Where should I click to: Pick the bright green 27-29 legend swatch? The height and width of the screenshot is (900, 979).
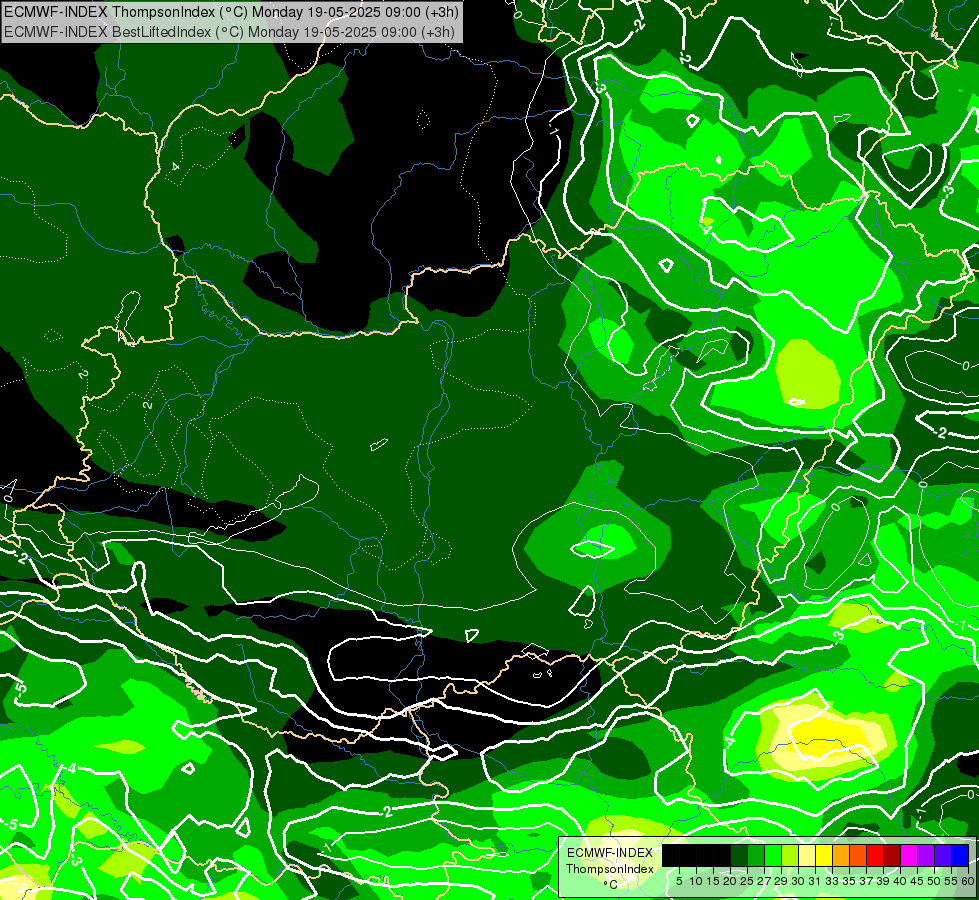[773, 855]
